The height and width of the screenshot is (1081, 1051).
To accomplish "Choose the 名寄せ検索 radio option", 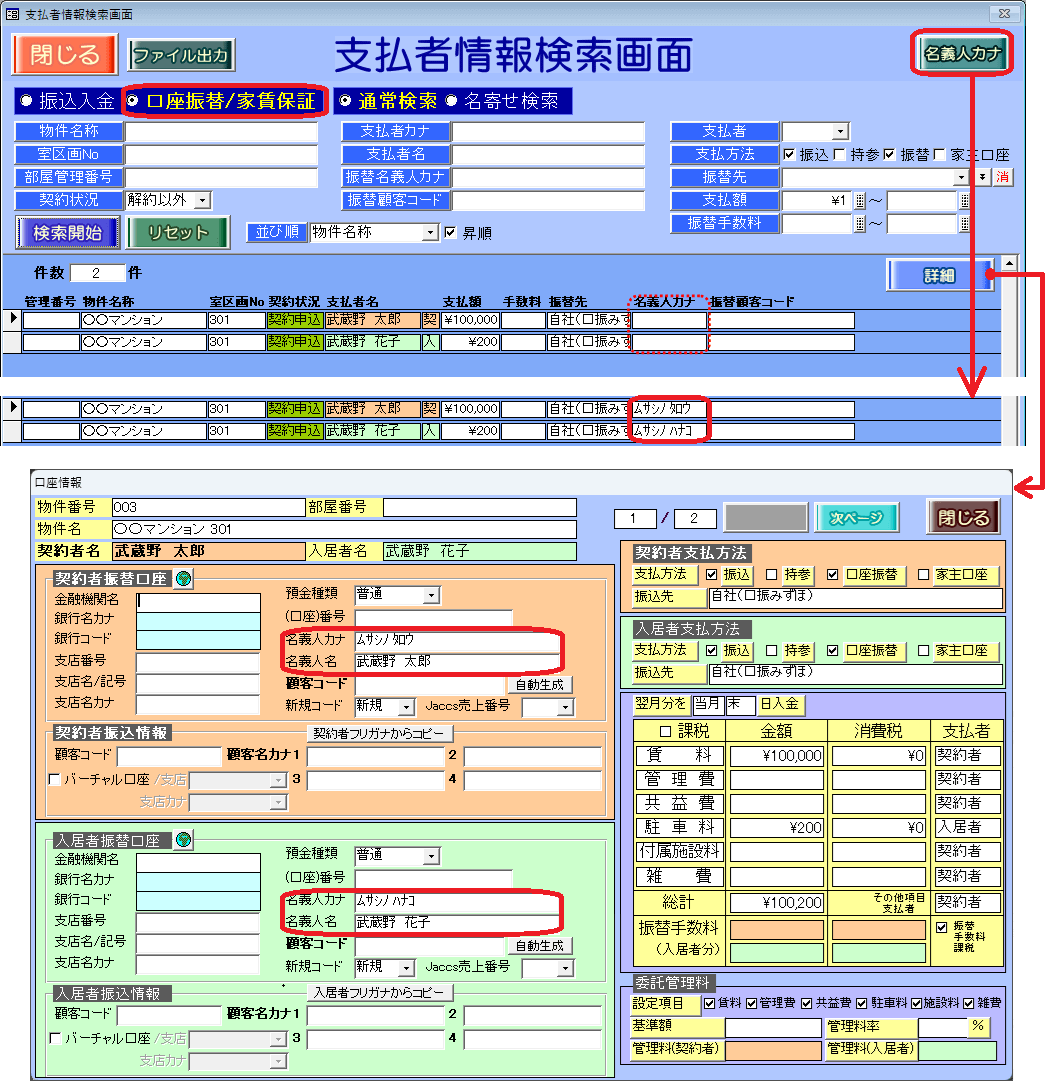I will pos(451,101).
